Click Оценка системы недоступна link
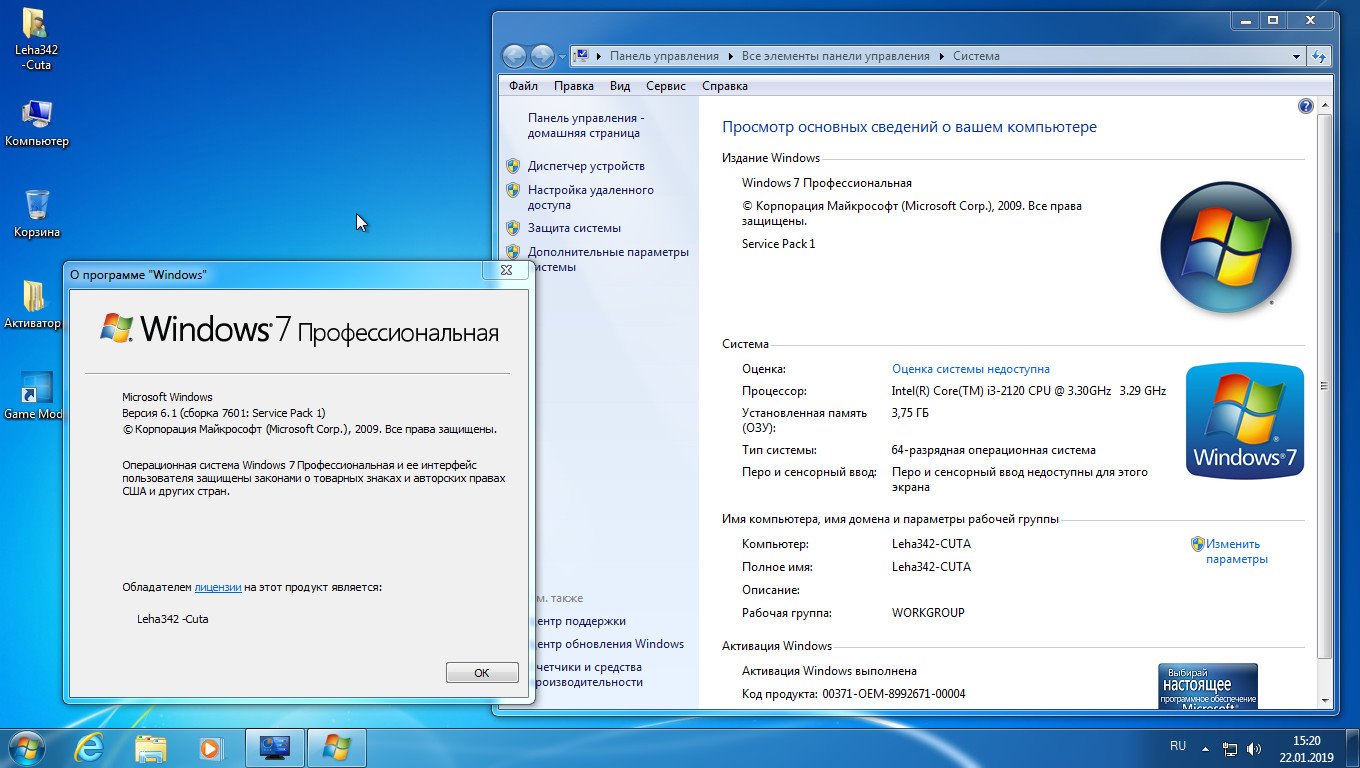Viewport: 1360px width, 768px height. tap(971, 369)
